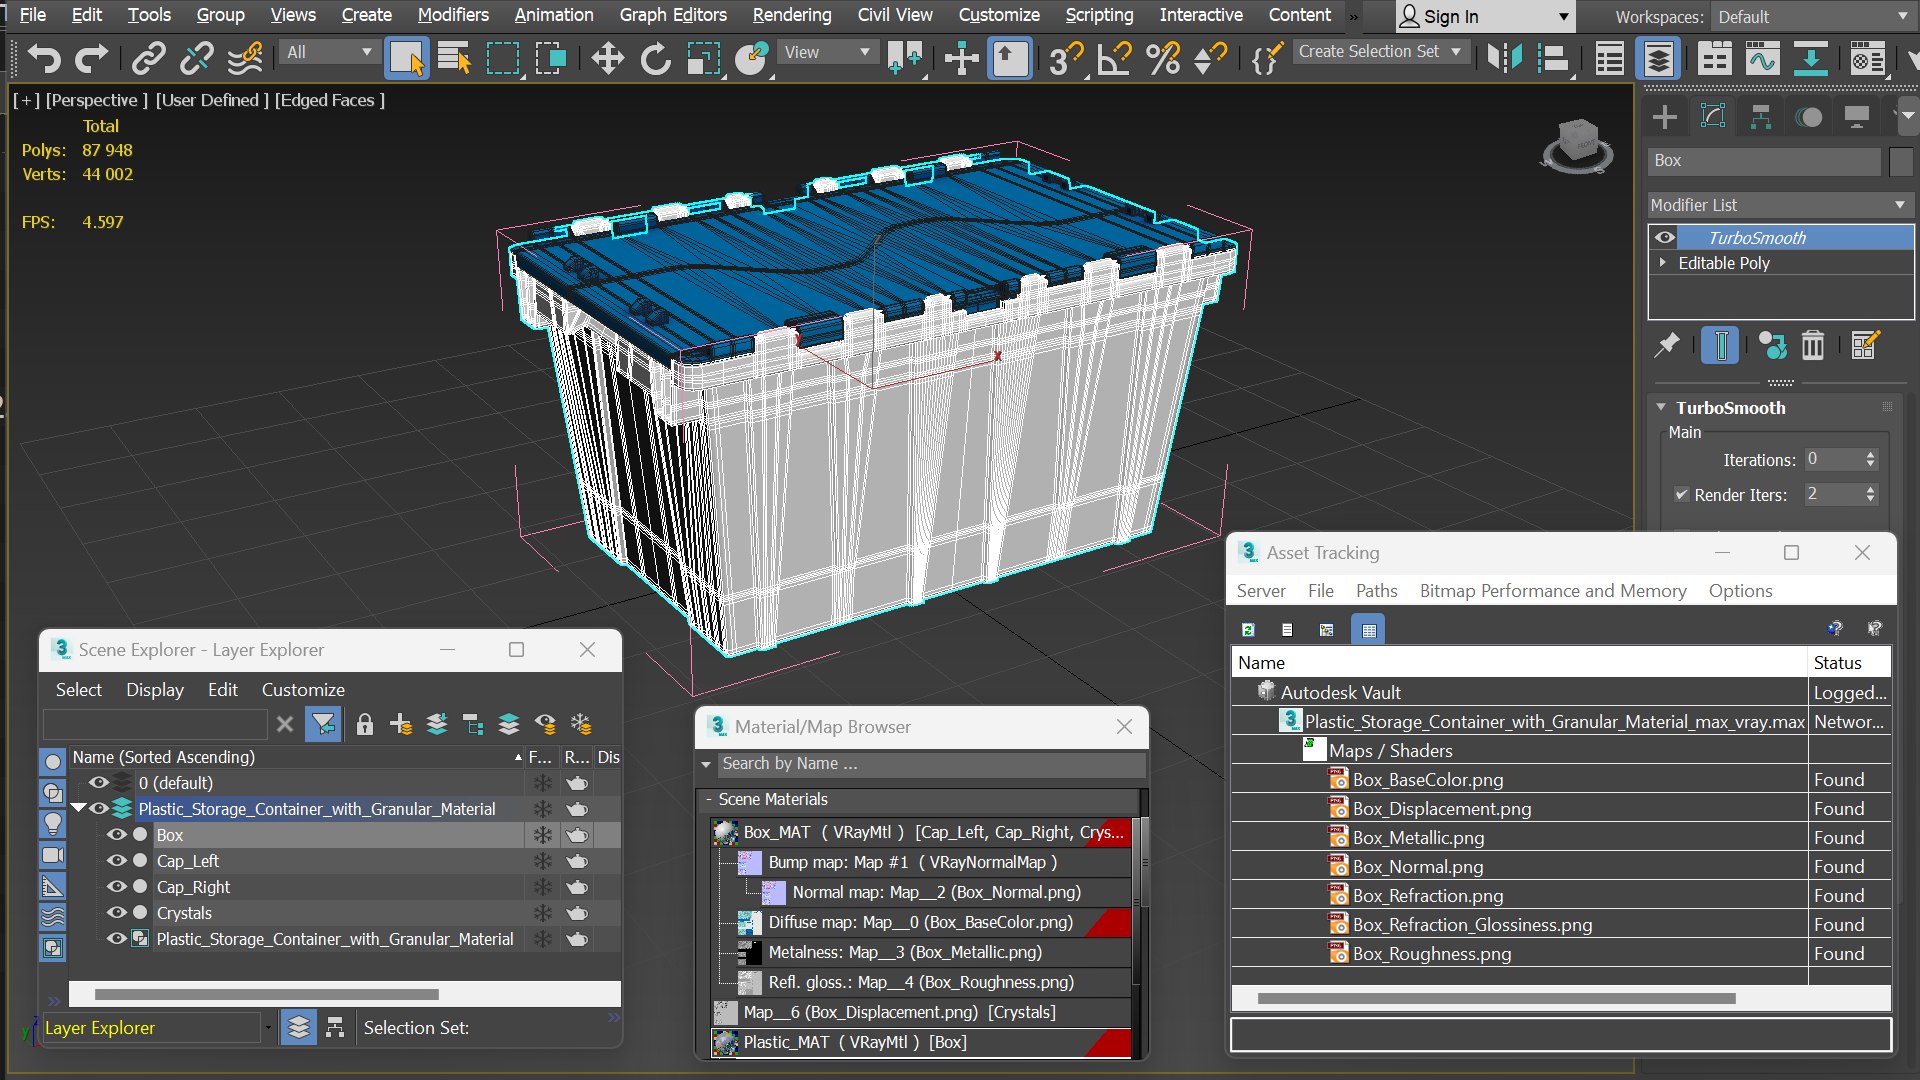Click the Search by Name field
The width and height of the screenshot is (1920, 1080).
tap(931, 764)
